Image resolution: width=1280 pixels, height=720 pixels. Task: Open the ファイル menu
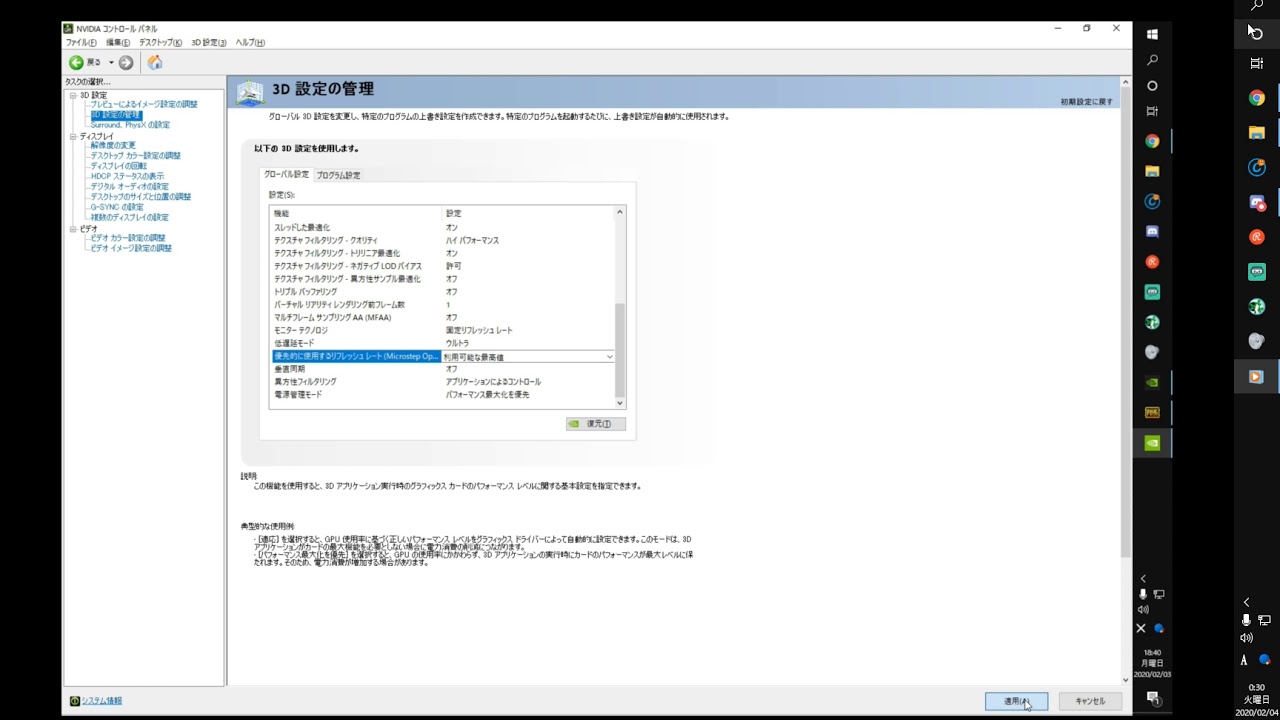tap(81, 43)
